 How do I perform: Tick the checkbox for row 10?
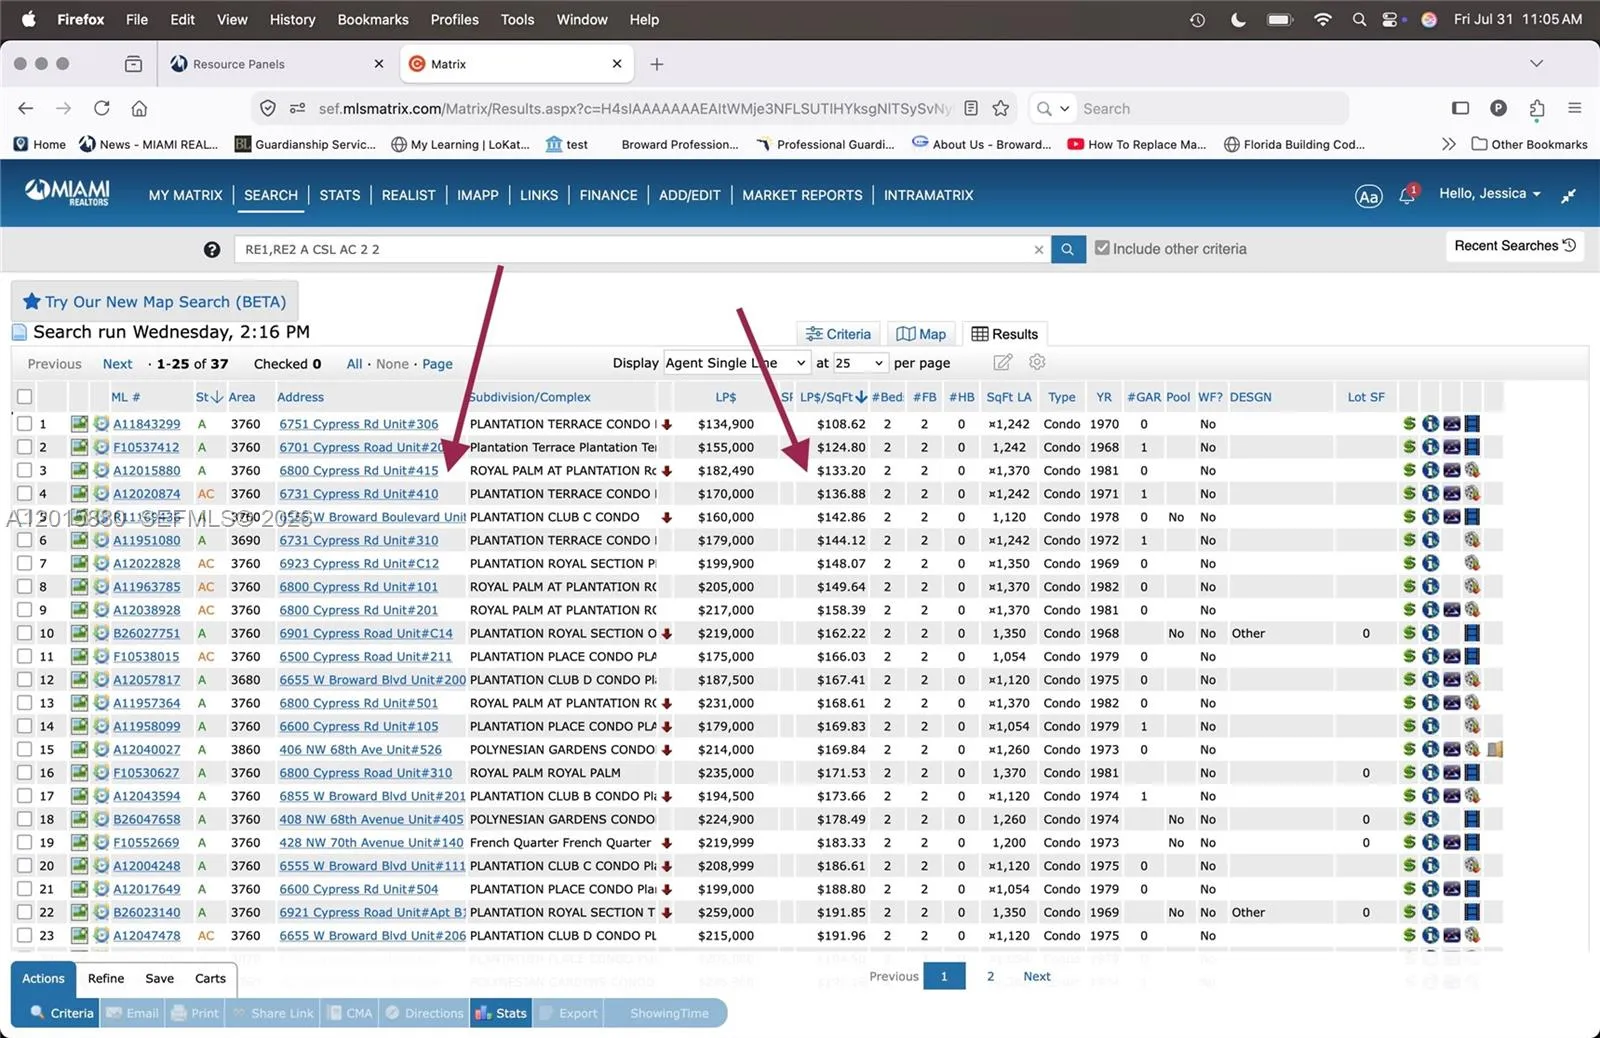(24, 633)
